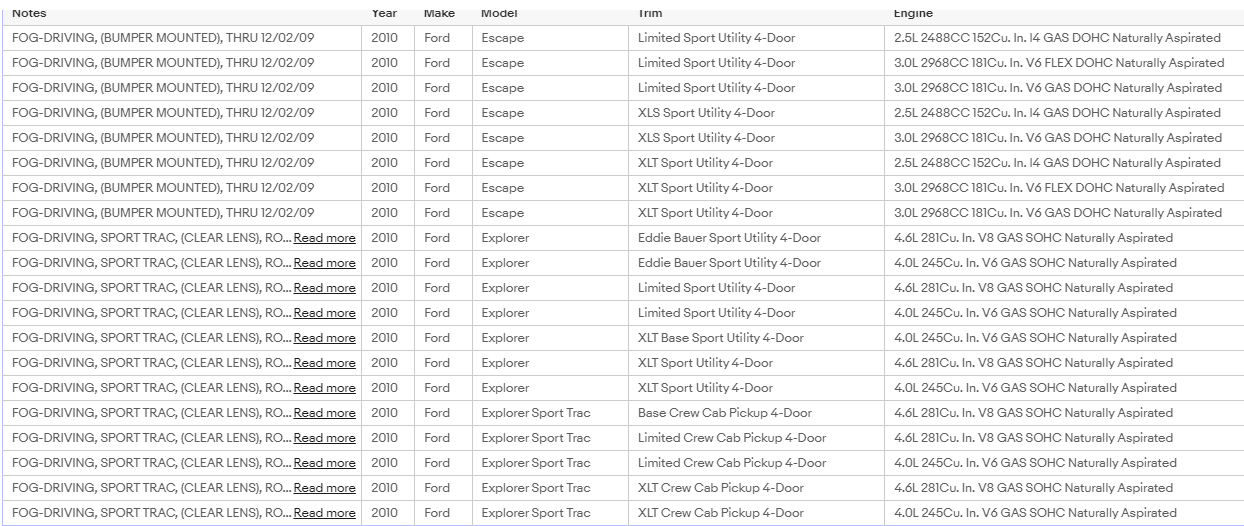1244x526 pixels.
Task: Click Read more on XLT Base Sport Utility row
Action: pos(324,338)
